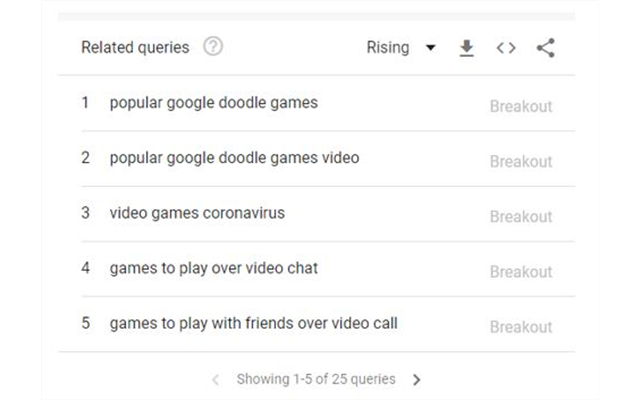Click the "Related queries" card title
The height and width of the screenshot is (400, 640).
click(x=135, y=48)
